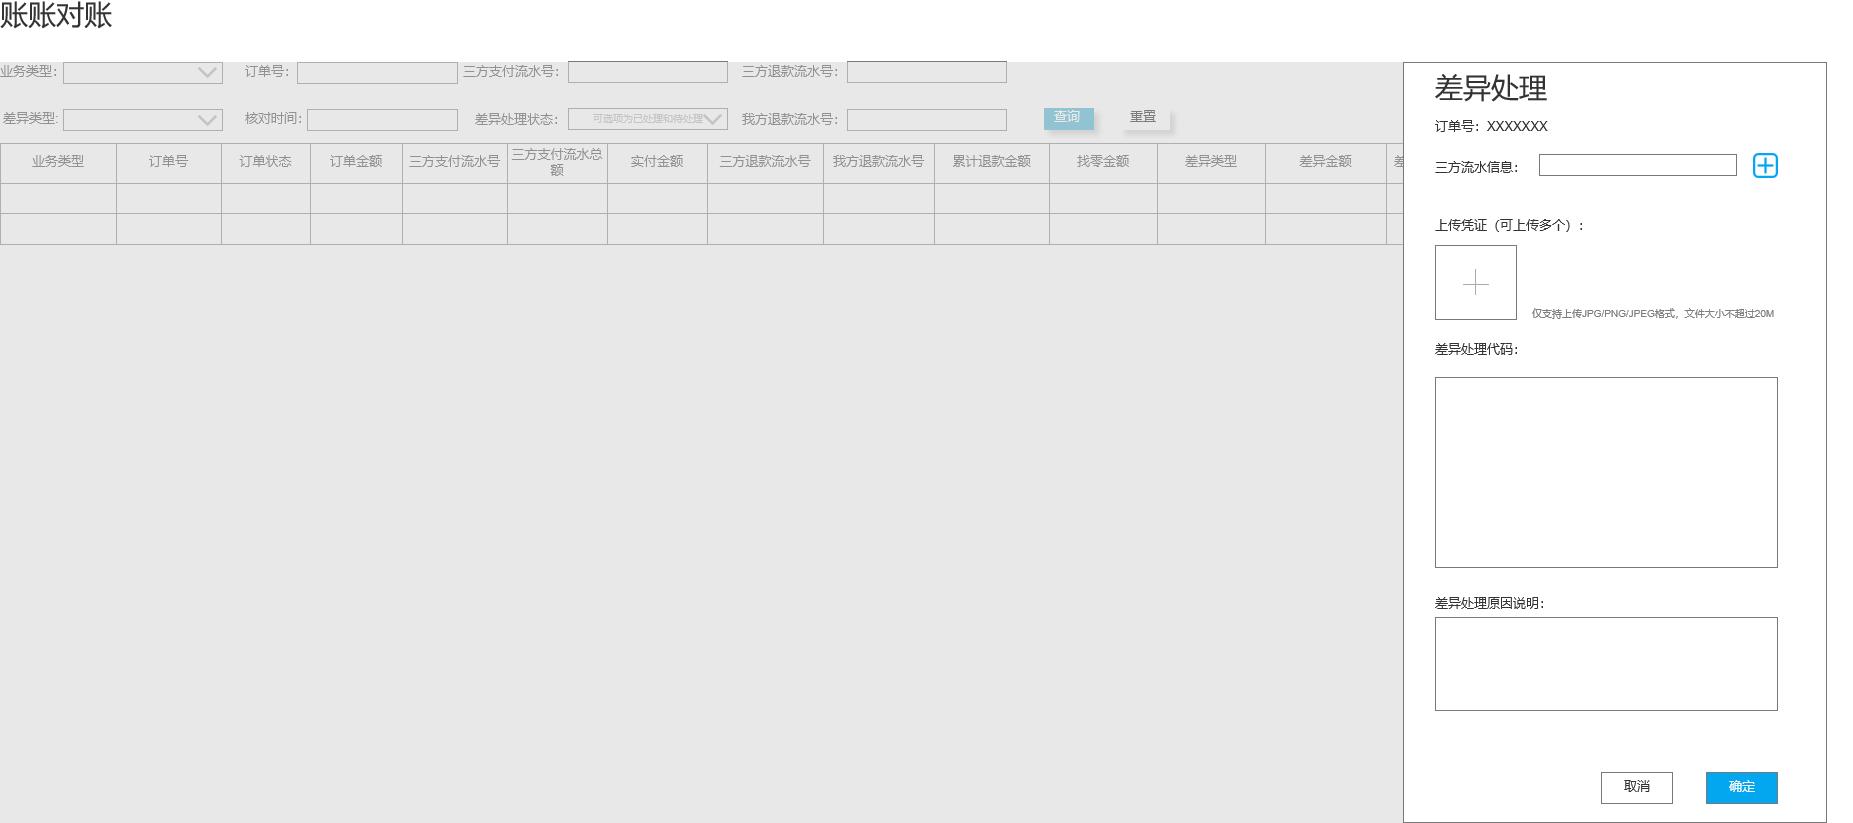The image size is (1853, 823).
Task: Click the 核对时间 field
Action: [382, 120]
